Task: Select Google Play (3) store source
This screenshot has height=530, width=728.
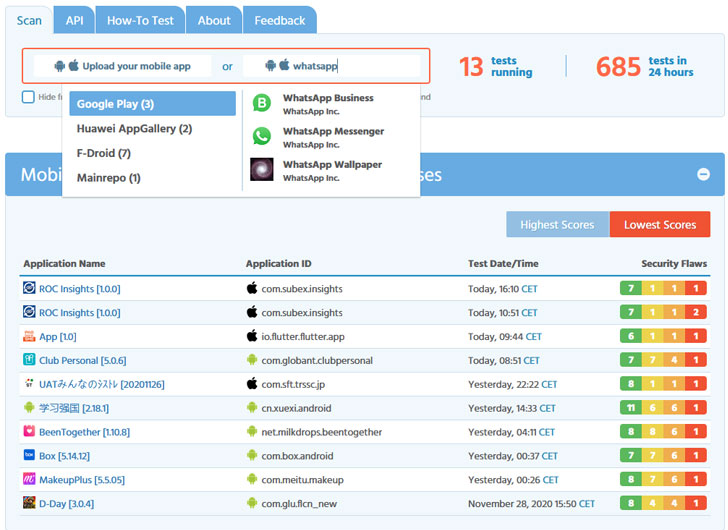Action: (152, 104)
